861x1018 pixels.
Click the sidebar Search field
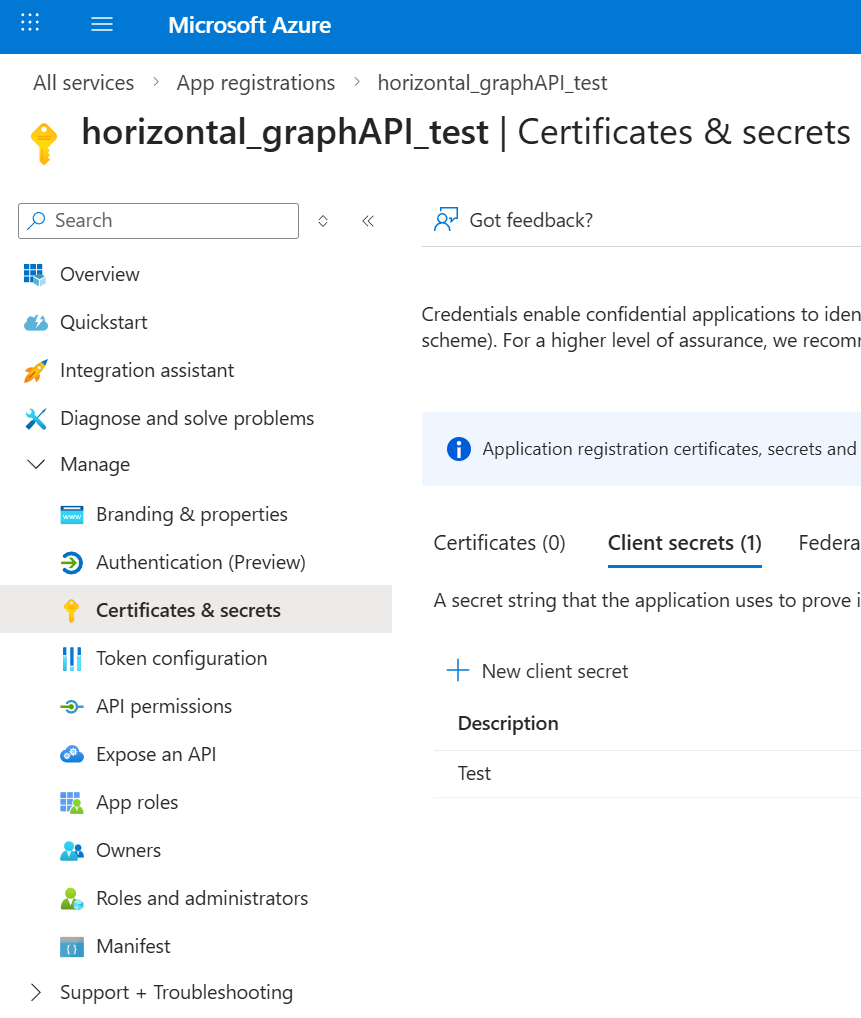tap(157, 220)
